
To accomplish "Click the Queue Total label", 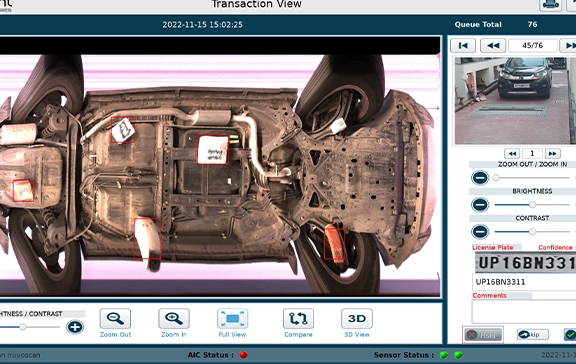I will coord(478,25).
